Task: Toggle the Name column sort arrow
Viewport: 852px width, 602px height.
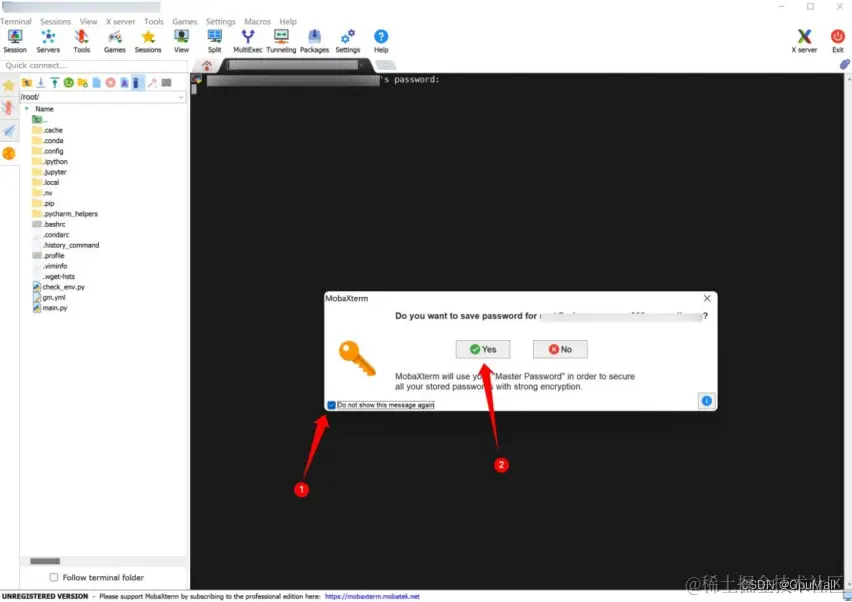Action: click(27, 109)
